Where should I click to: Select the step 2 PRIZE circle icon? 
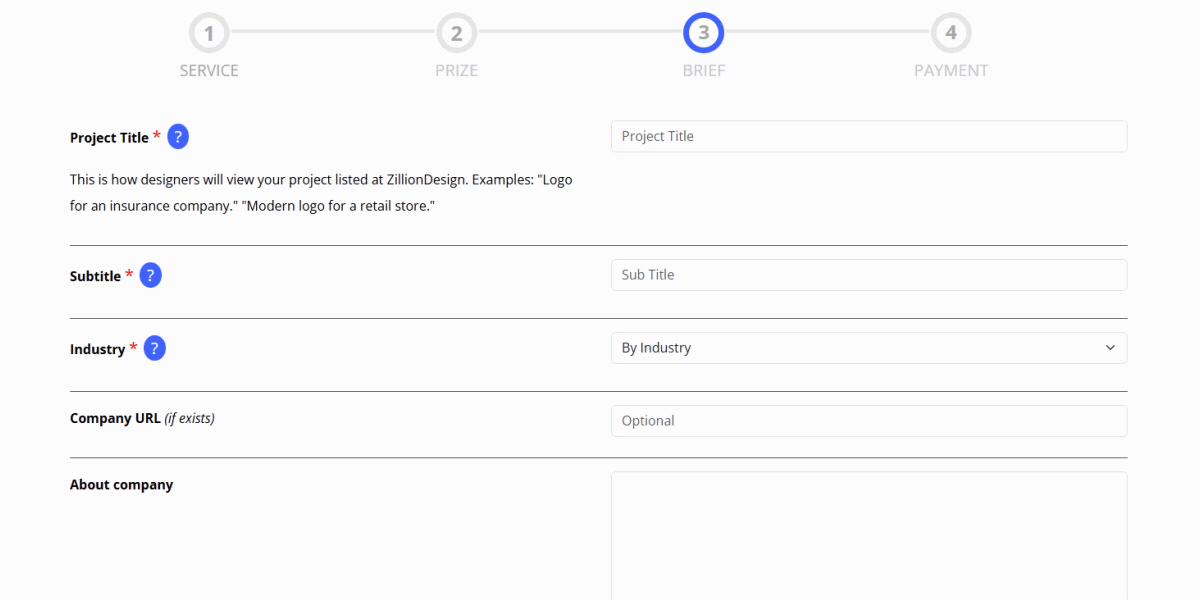click(456, 33)
